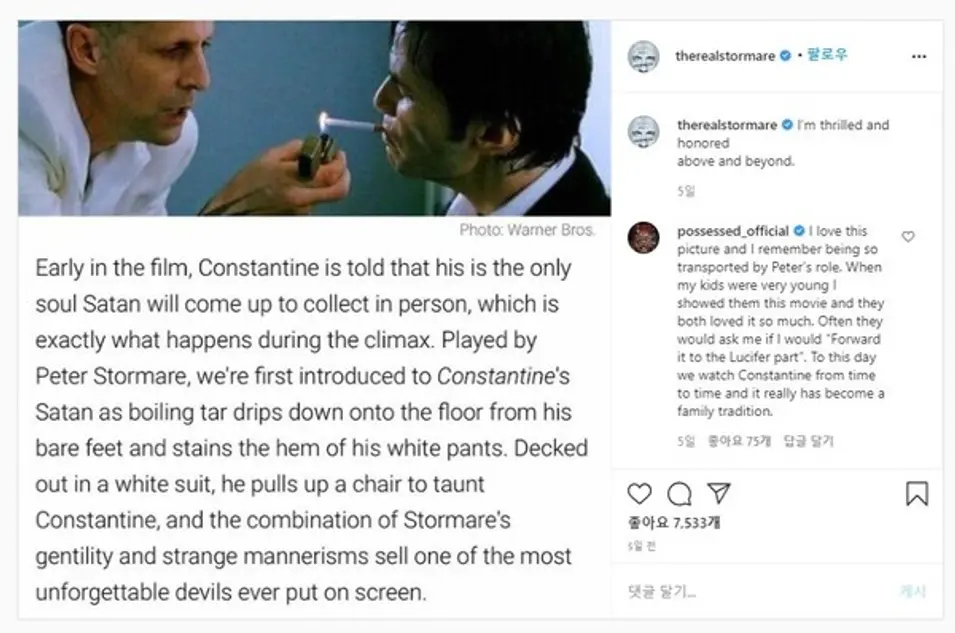This screenshot has height=633, width=955.
Task: Click therealstormare username in the caption
Action: click(x=727, y=125)
